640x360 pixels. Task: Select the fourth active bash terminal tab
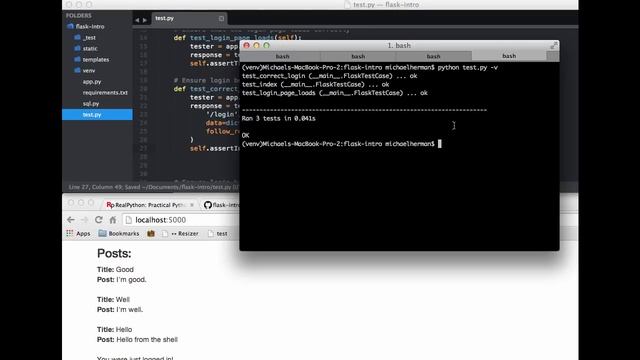tap(509, 56)
